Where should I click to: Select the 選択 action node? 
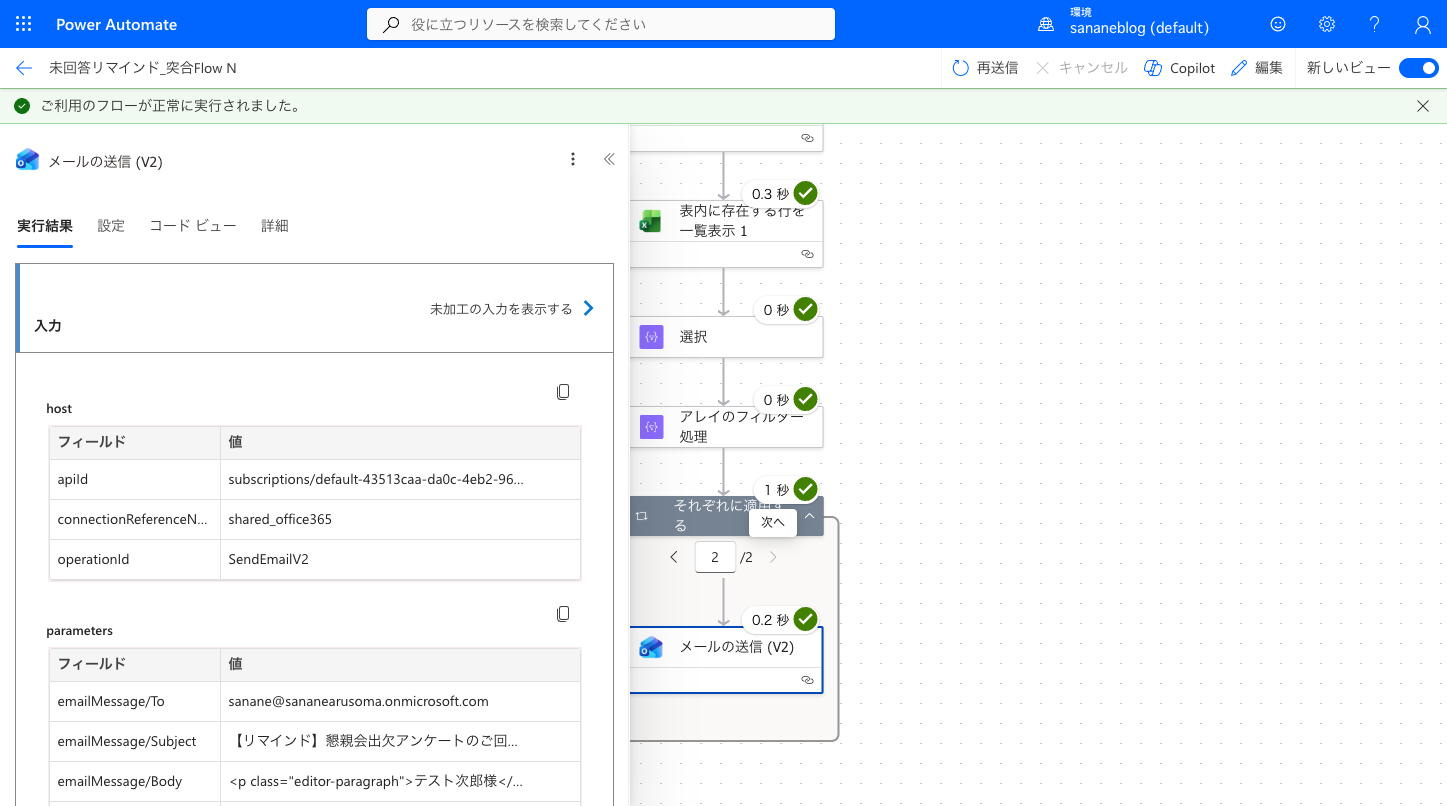pos(727,338)
